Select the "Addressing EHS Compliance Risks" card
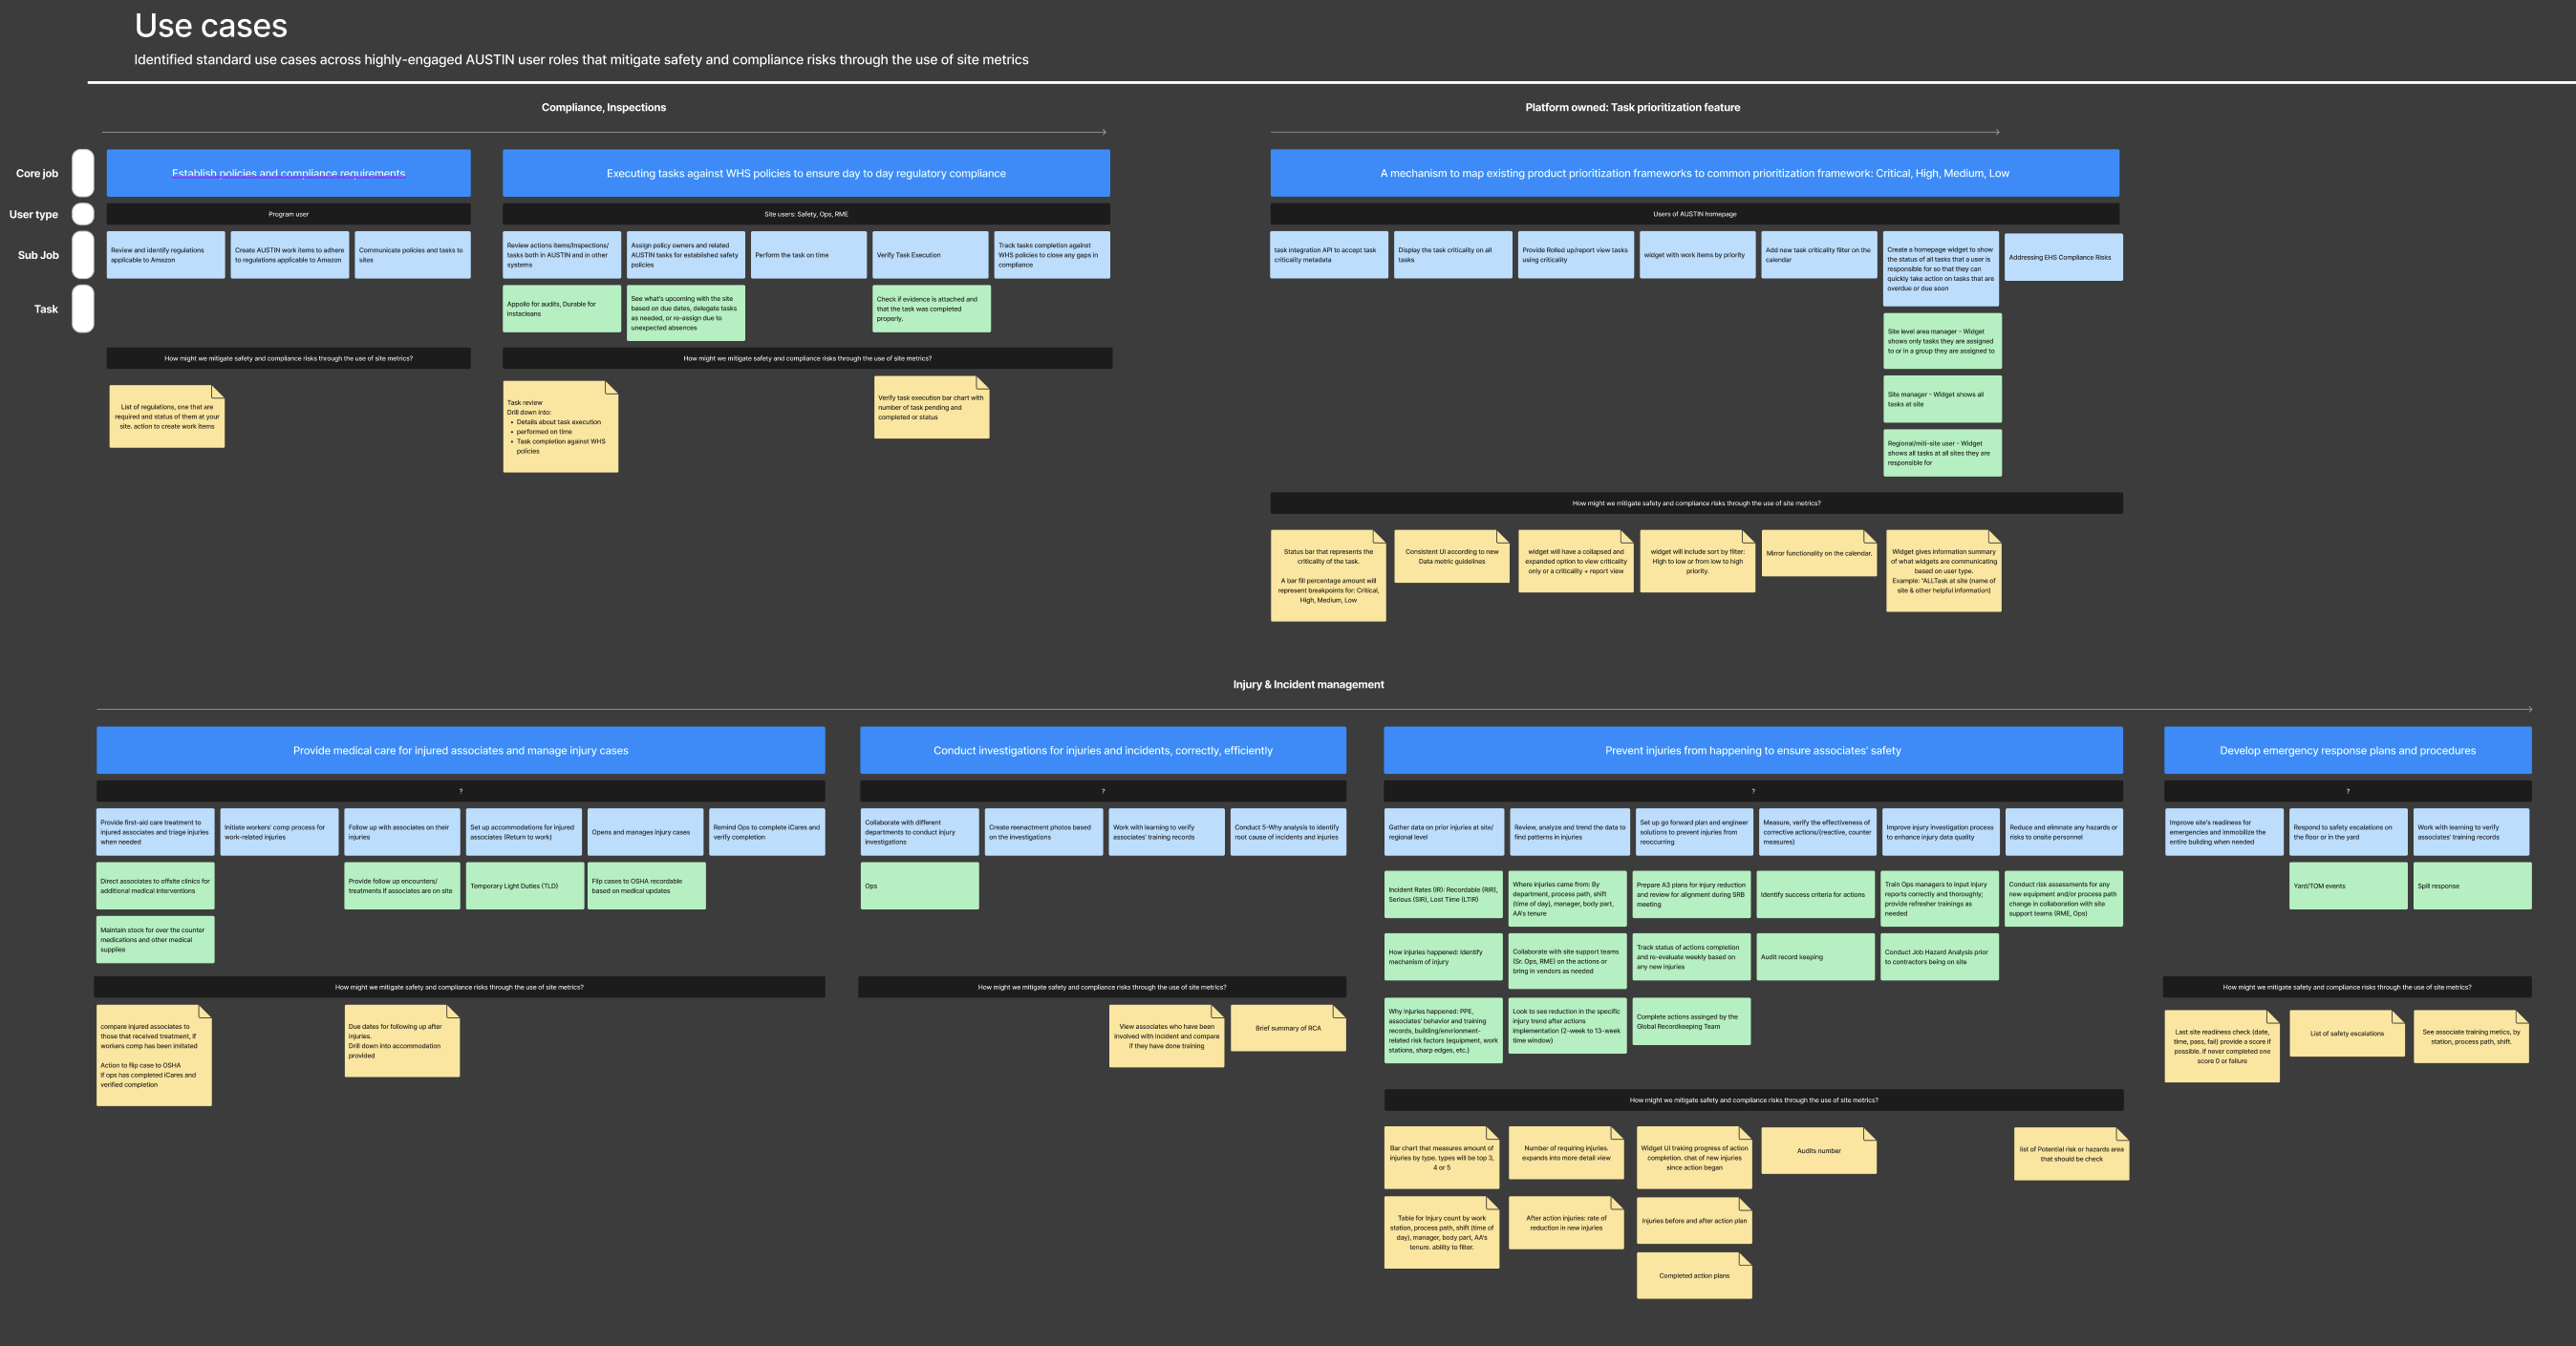Screen dimensions: 2576x1346 [x=2063, y=256]
